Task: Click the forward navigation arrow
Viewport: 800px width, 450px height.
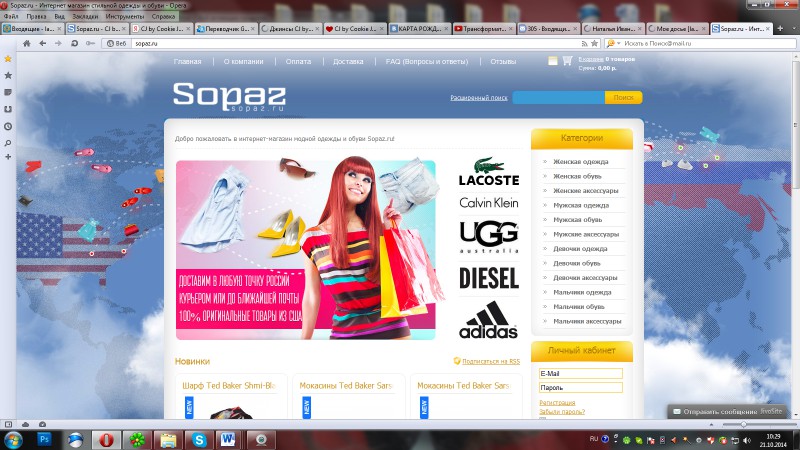Action: tap(58, 43)
